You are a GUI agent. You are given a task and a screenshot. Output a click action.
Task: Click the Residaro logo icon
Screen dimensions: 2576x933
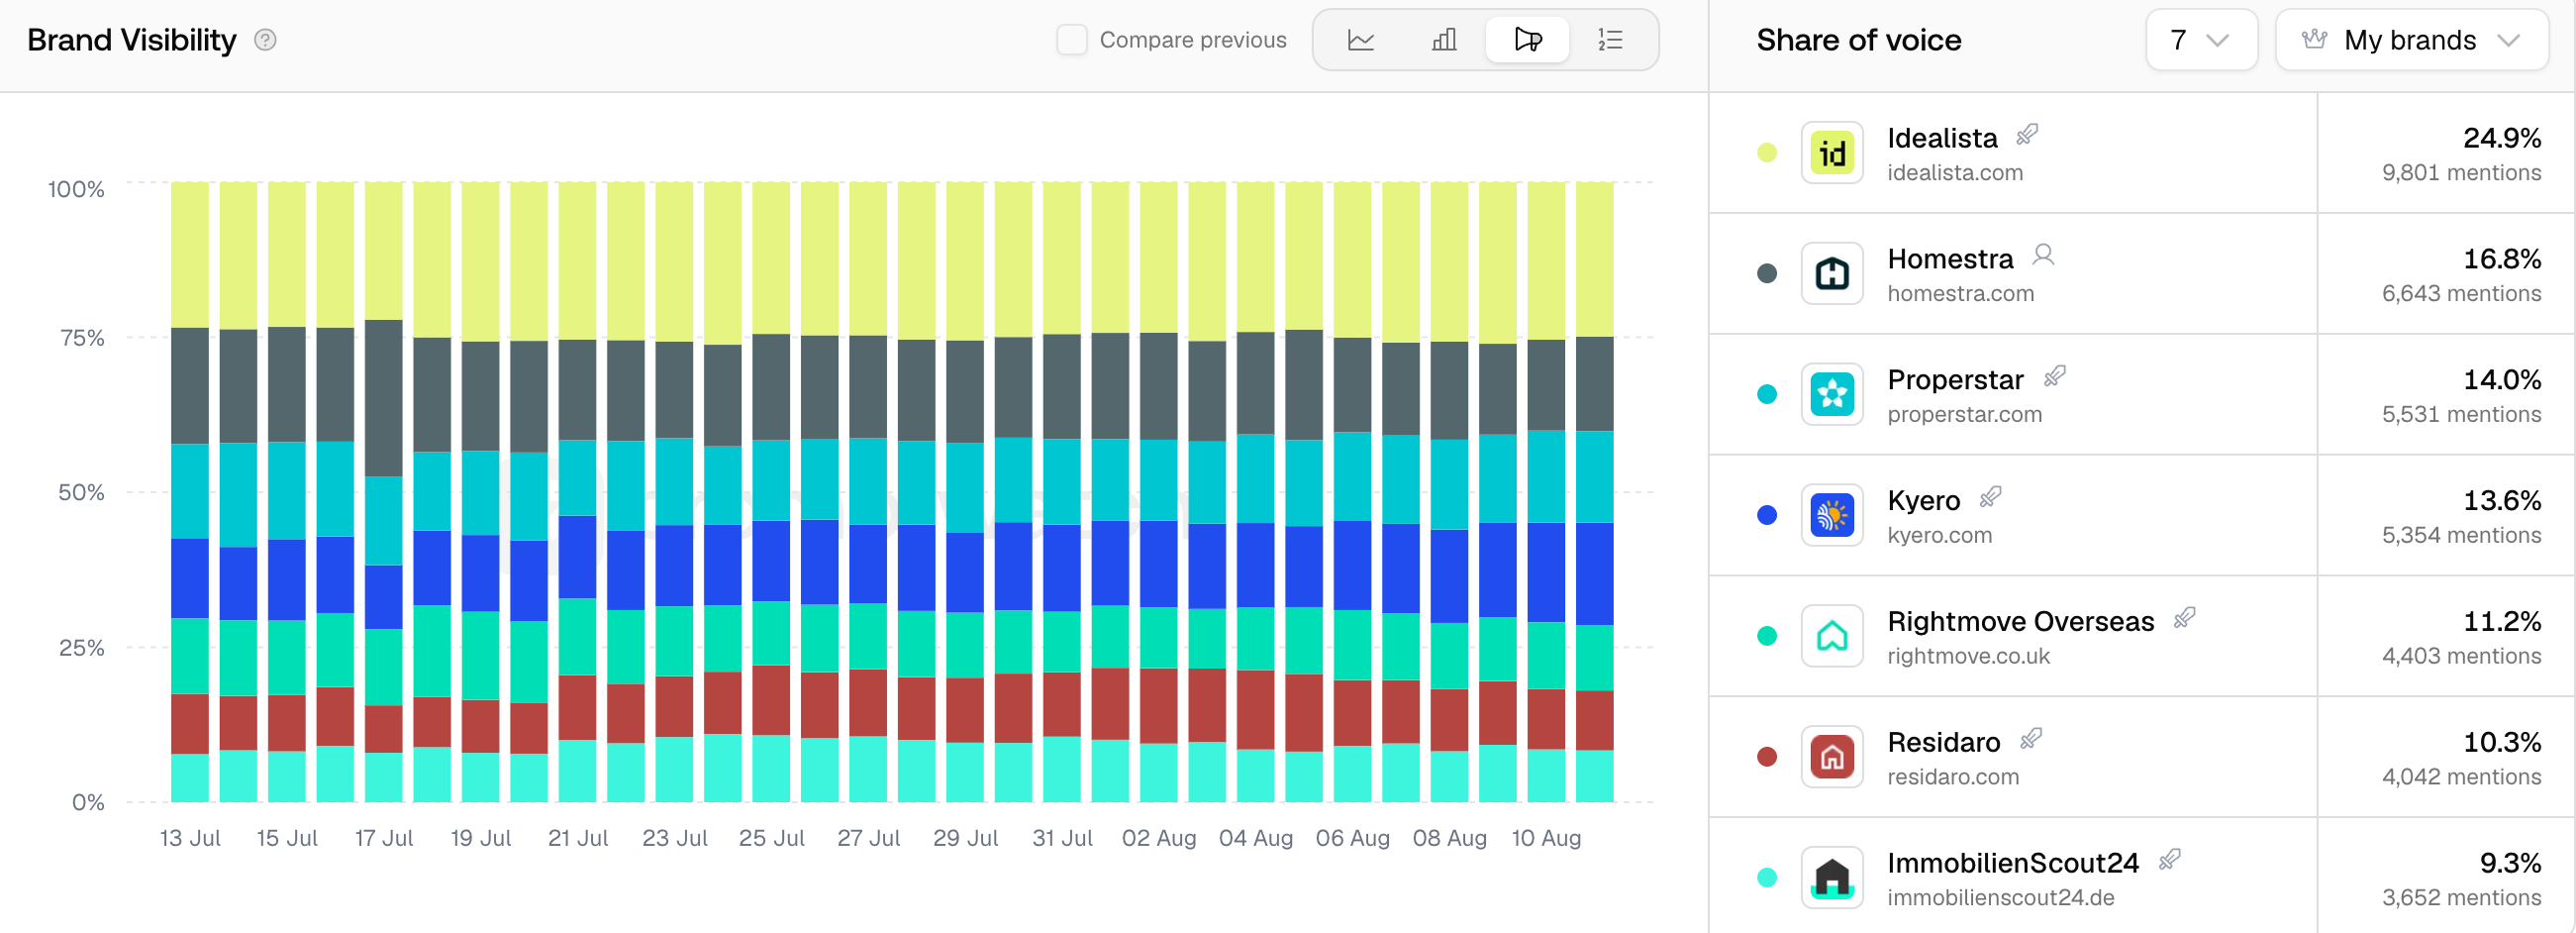pos(1832,757)
